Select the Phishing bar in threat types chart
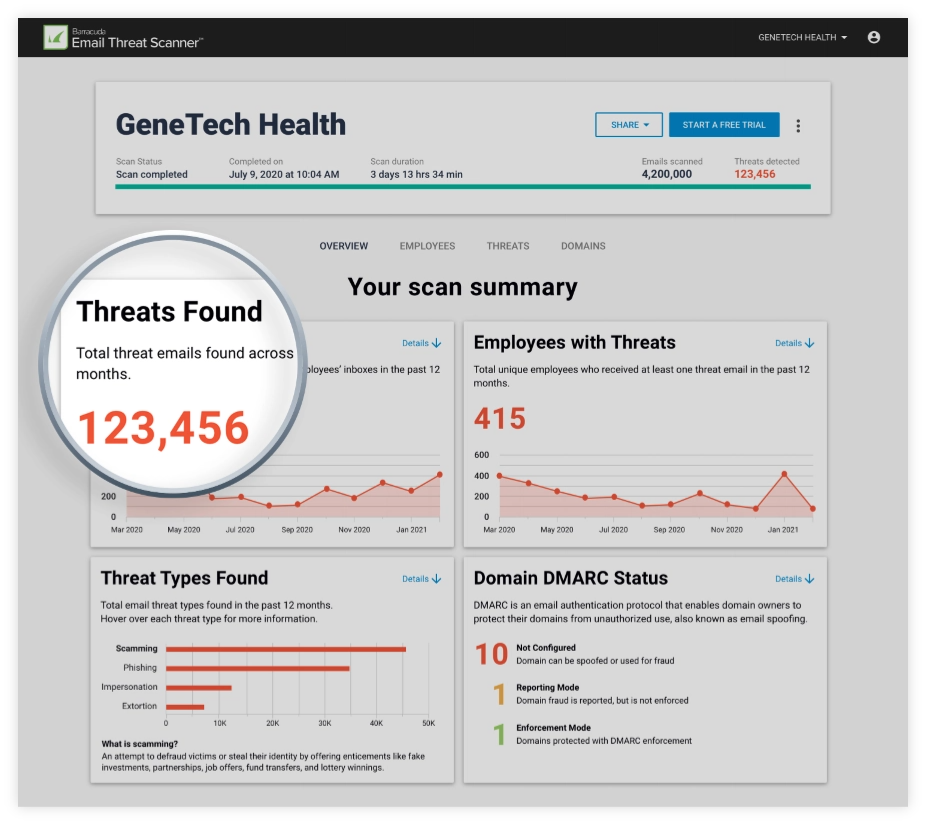The image size is (926, 825). coord(257,669)
